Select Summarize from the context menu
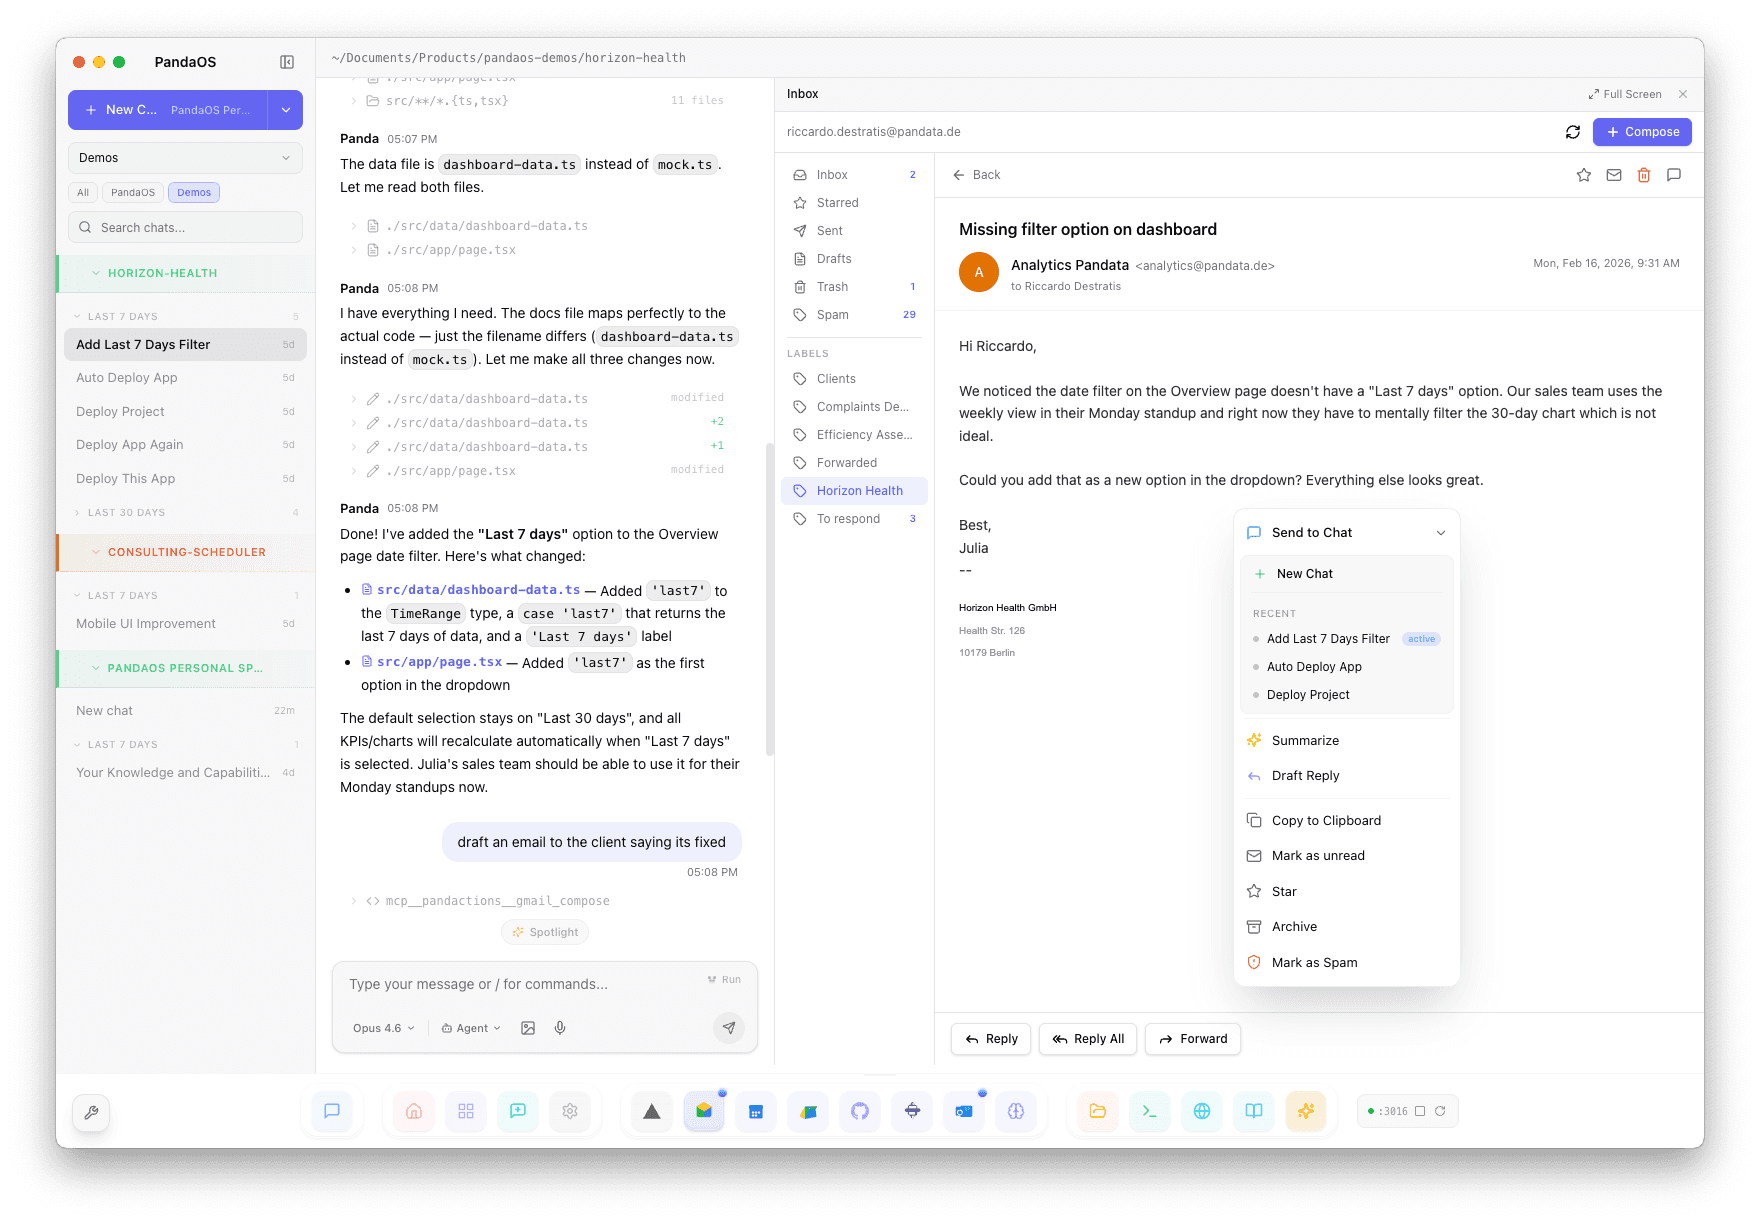Image resolution: width=1760 pixels, height=1222 pixels. [x=1304, y=740]
